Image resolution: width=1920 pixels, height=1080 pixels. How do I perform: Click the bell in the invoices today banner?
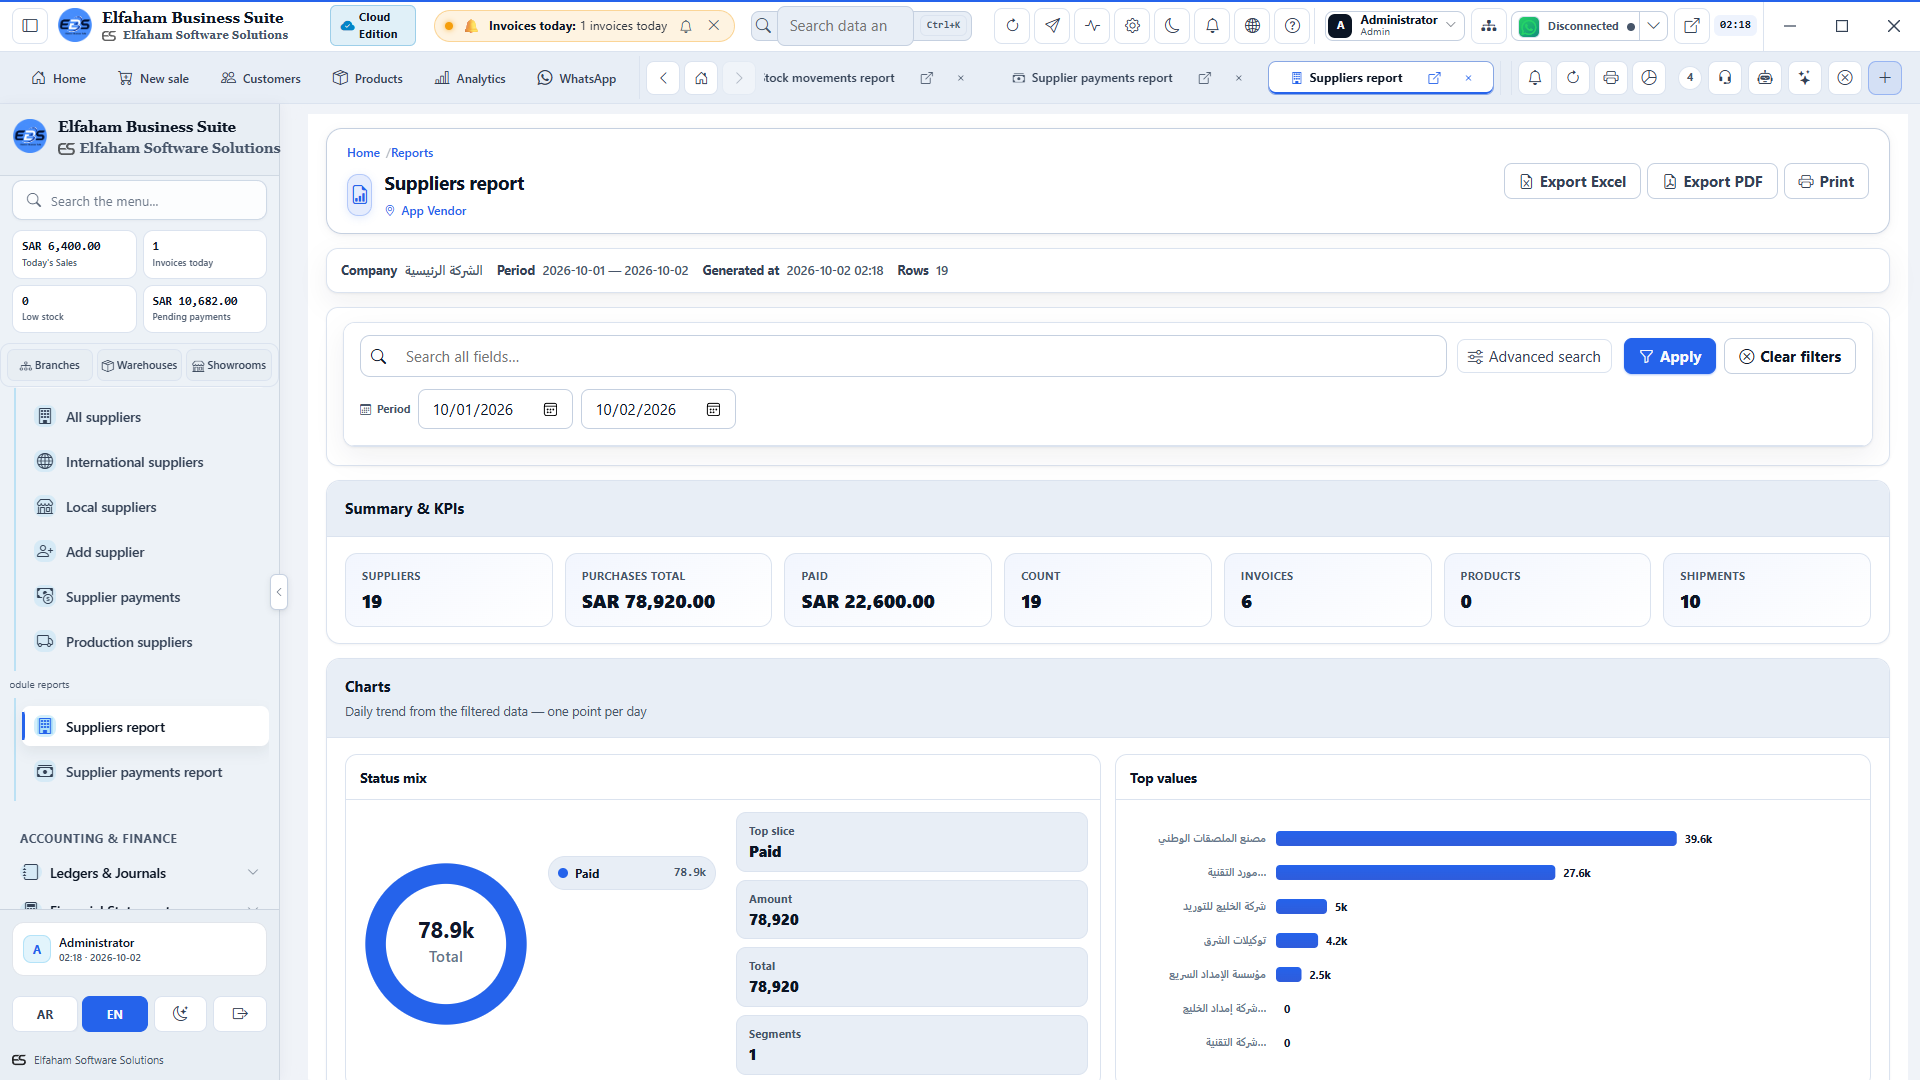686,26
